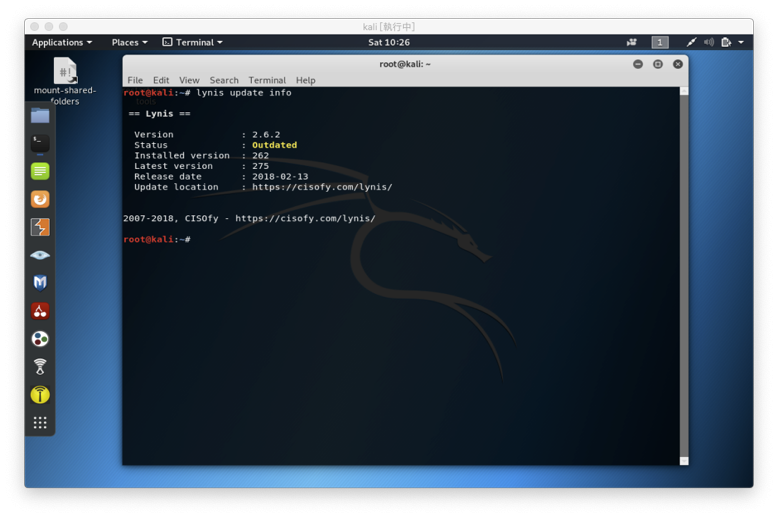Open the Files folder icon in dock
The height and width of the screenshot is (518, 778).
click(x=40, y=116)
